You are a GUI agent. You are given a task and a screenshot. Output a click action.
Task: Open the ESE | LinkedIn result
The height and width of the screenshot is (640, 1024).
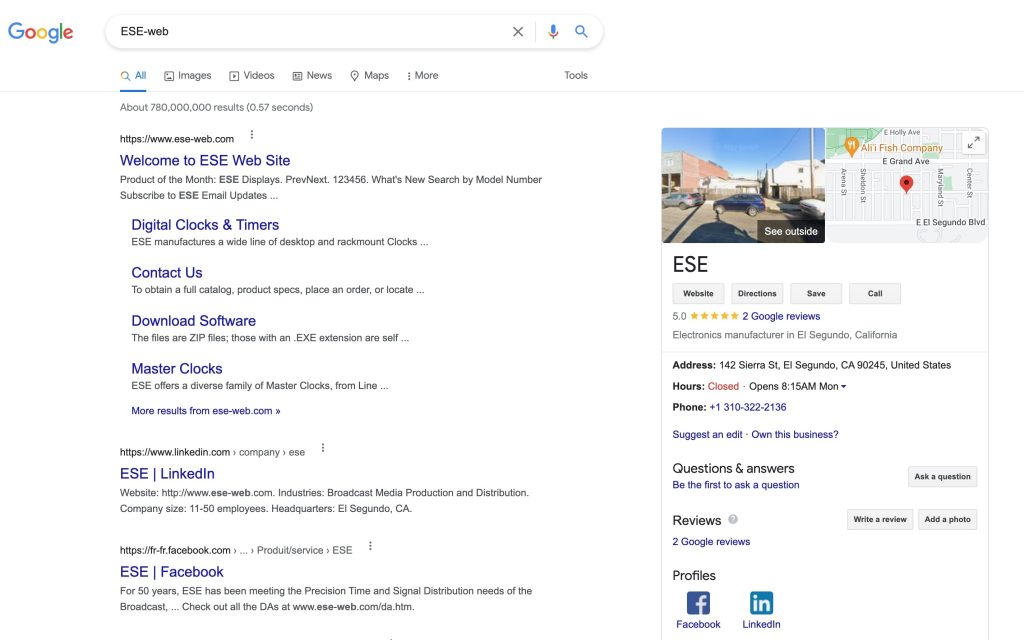coord(167,474)
